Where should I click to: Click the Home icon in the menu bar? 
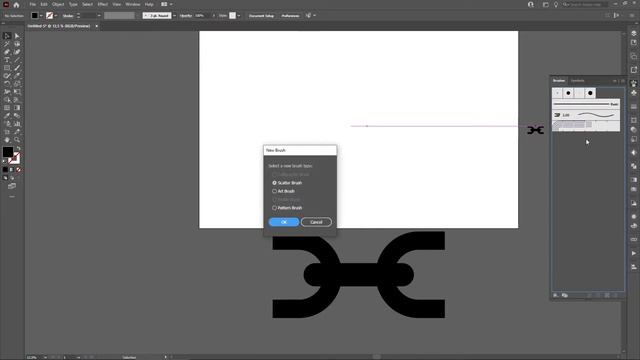[16, 4]
